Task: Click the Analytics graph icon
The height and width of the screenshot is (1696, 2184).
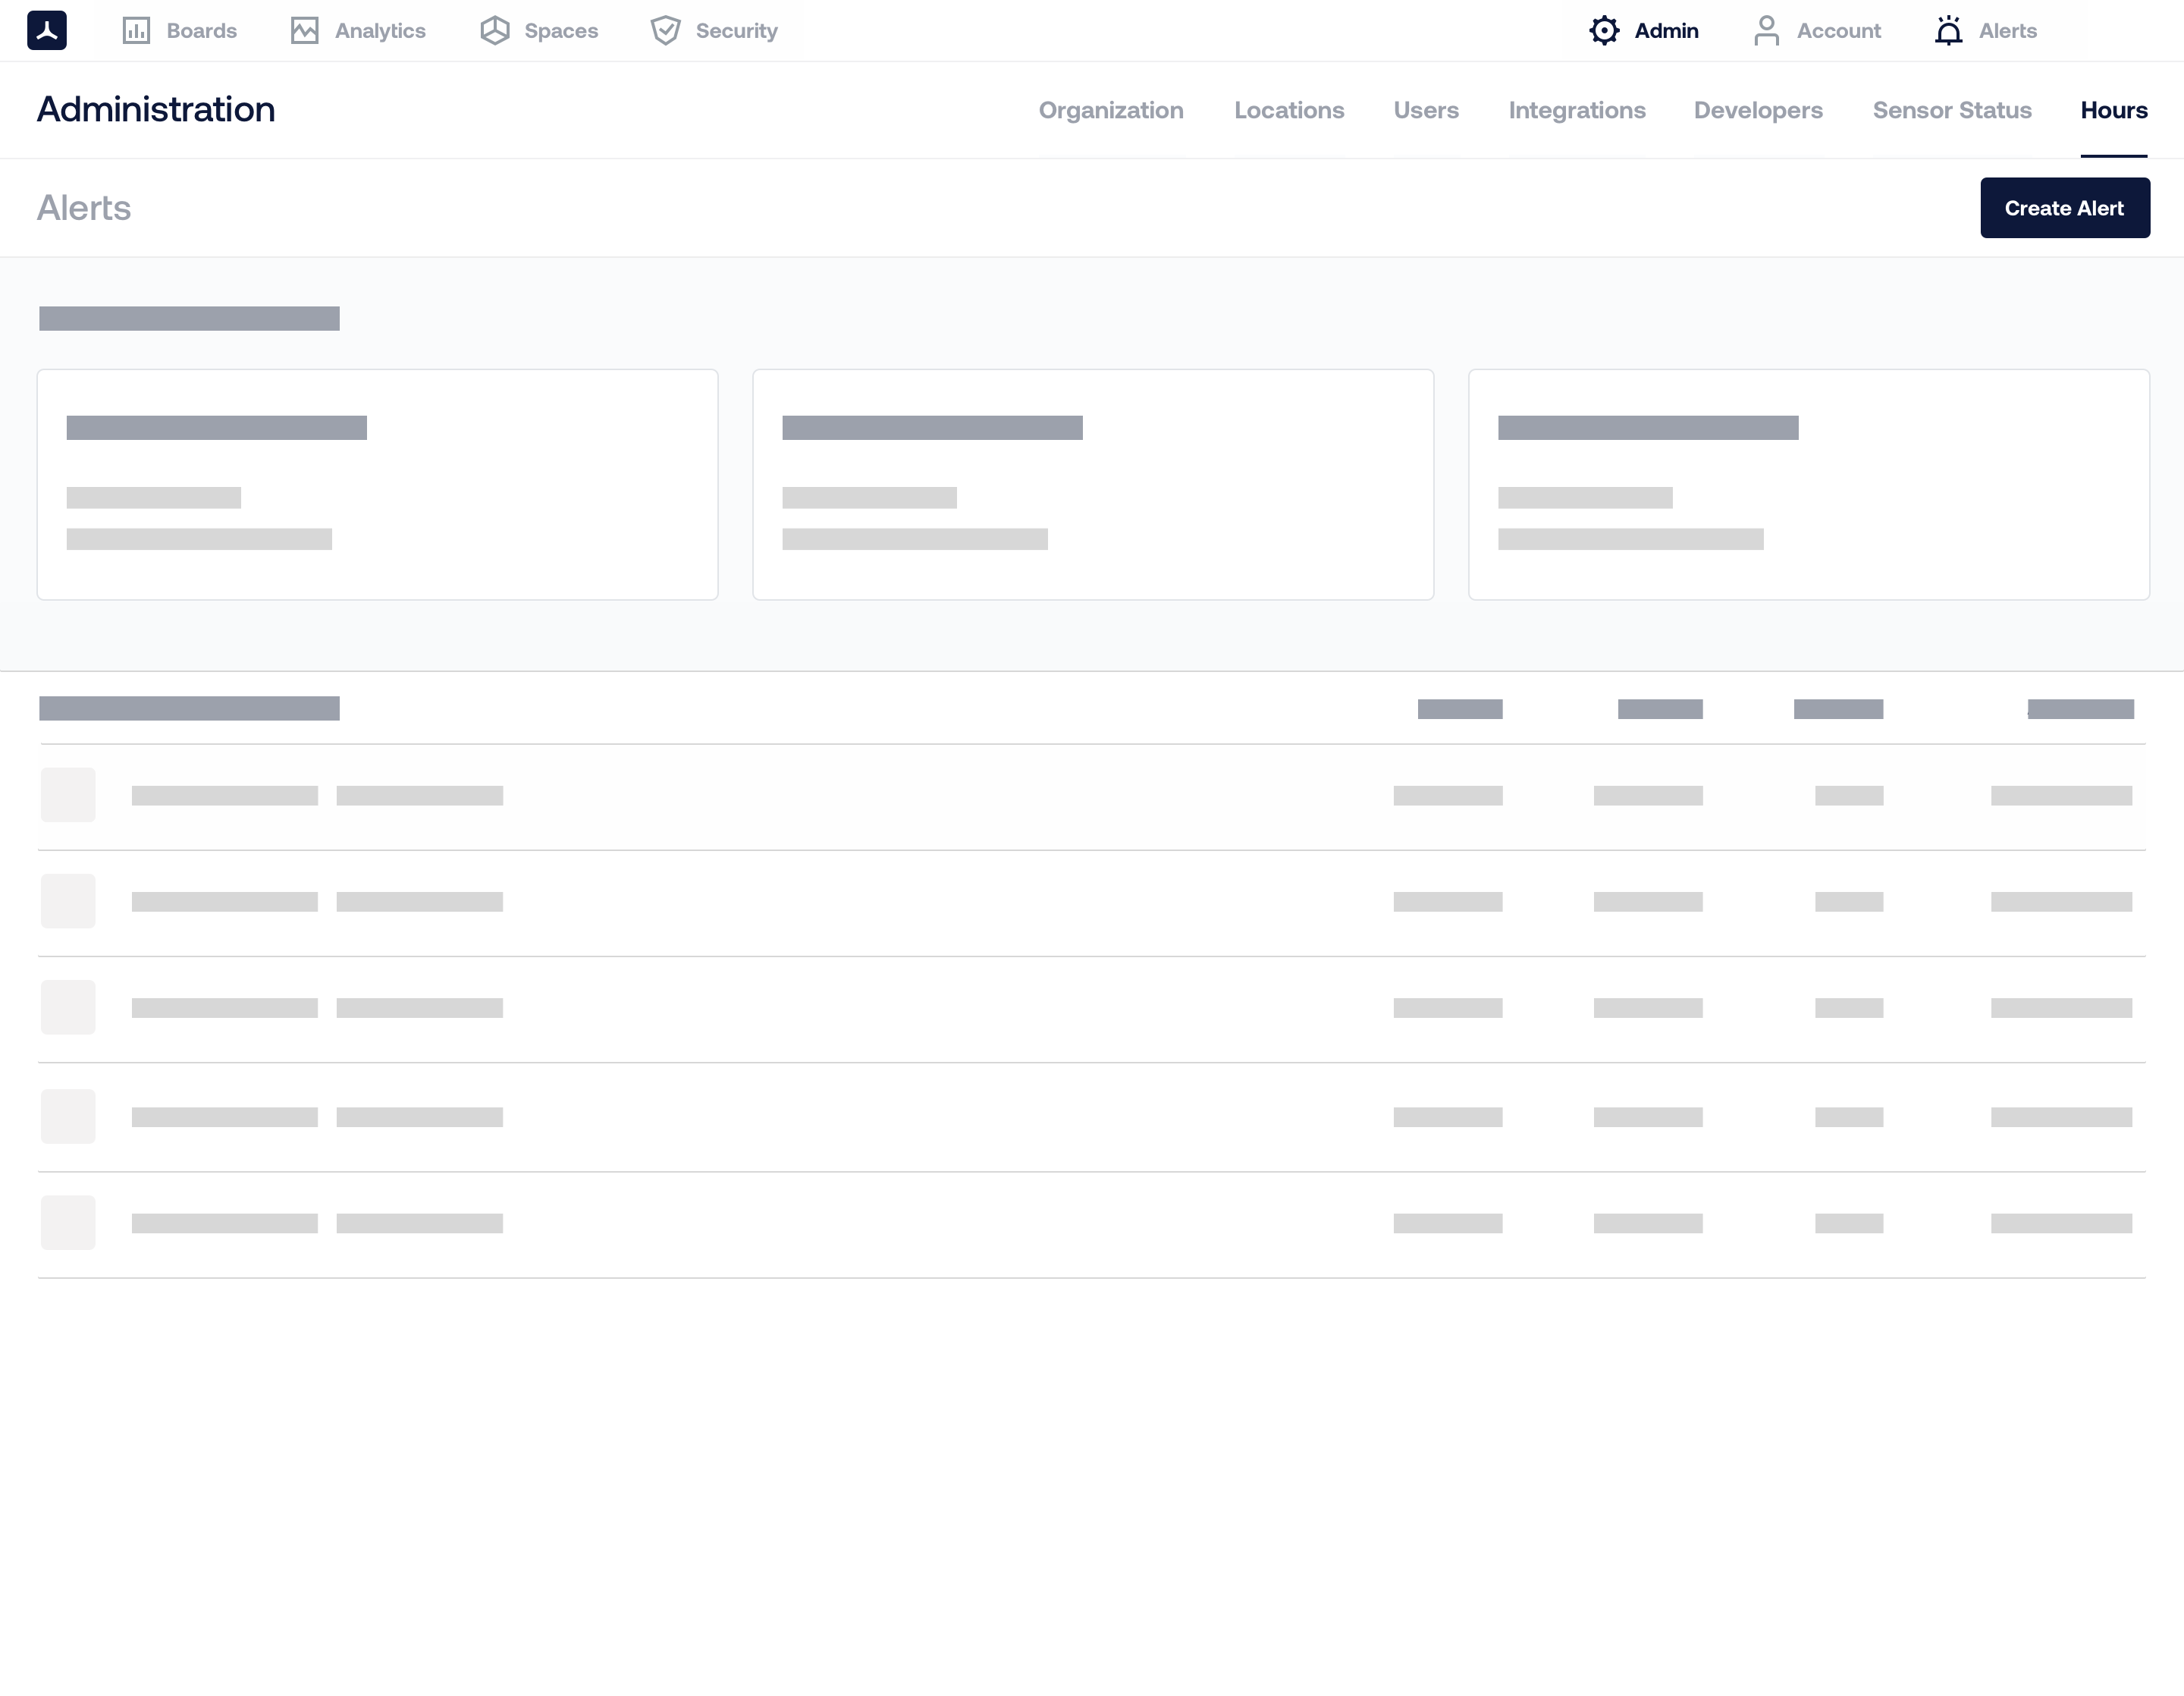Action: 305,30
